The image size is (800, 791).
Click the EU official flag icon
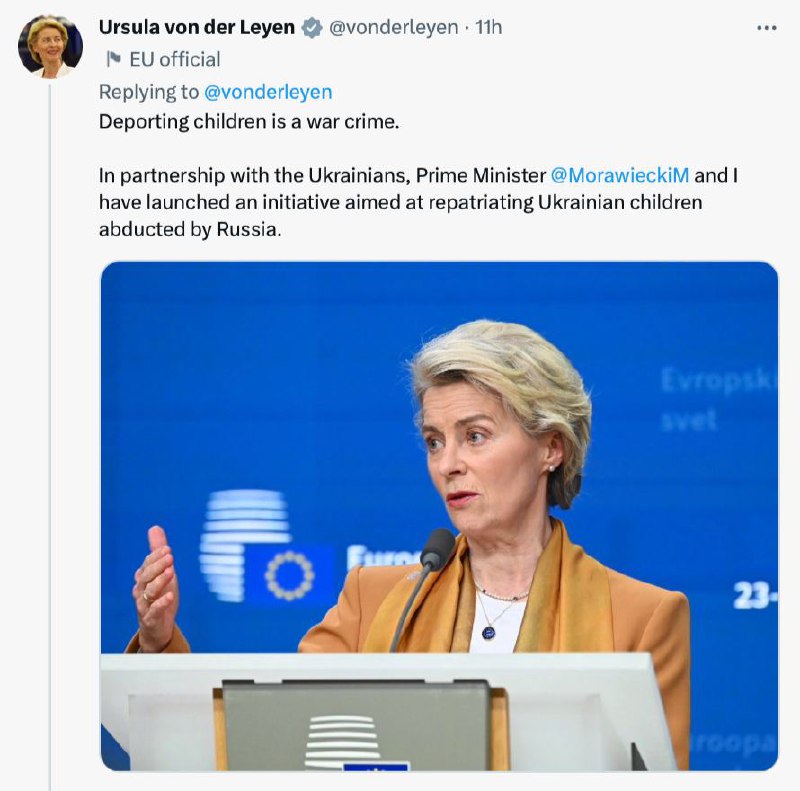(x=114, y=60)
